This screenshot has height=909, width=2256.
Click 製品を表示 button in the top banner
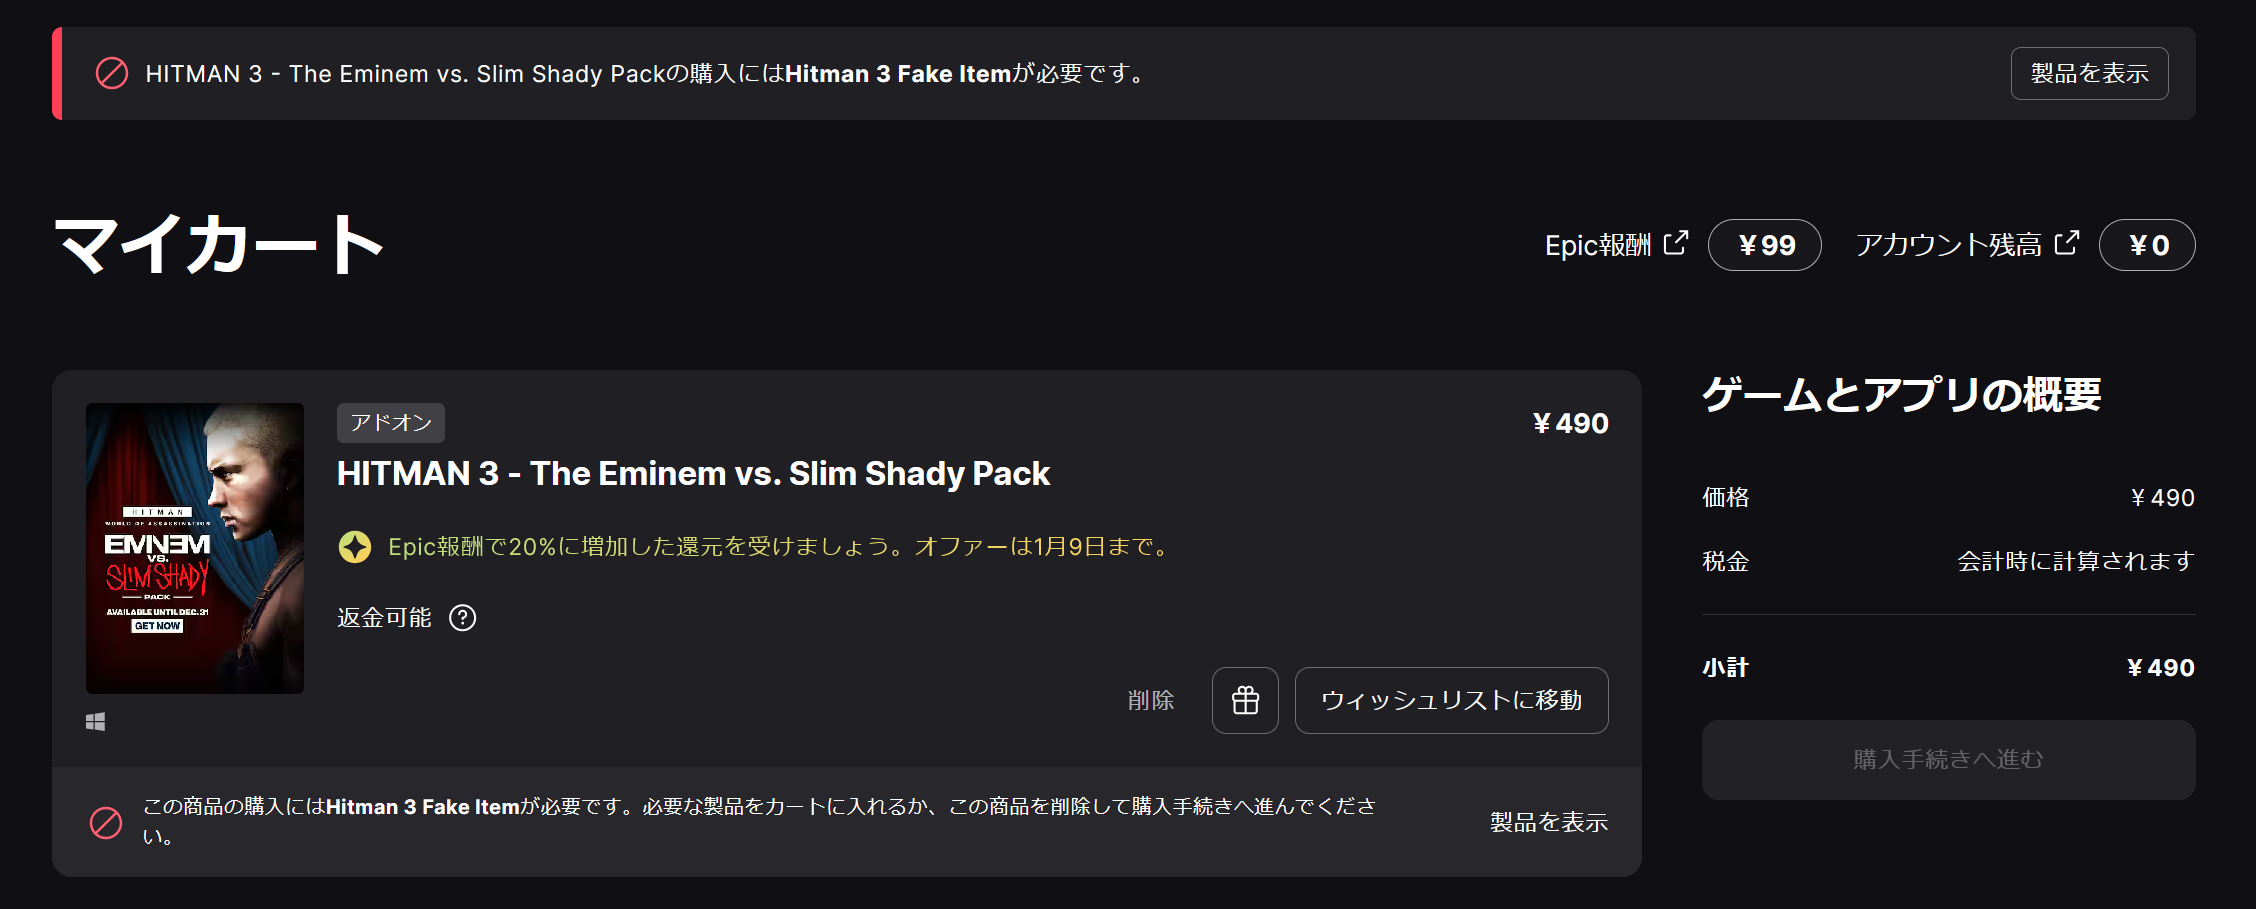[2089, 73]
